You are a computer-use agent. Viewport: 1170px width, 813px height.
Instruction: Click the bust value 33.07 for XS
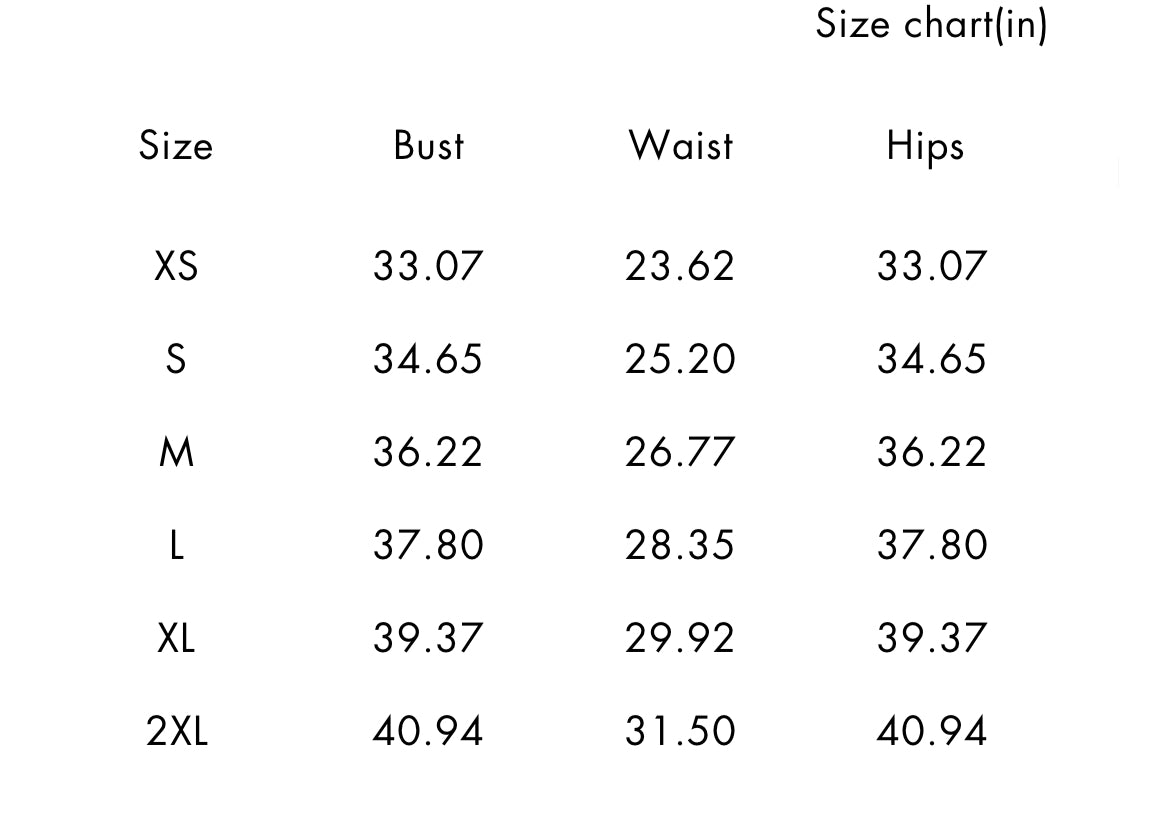click(428, 266)
